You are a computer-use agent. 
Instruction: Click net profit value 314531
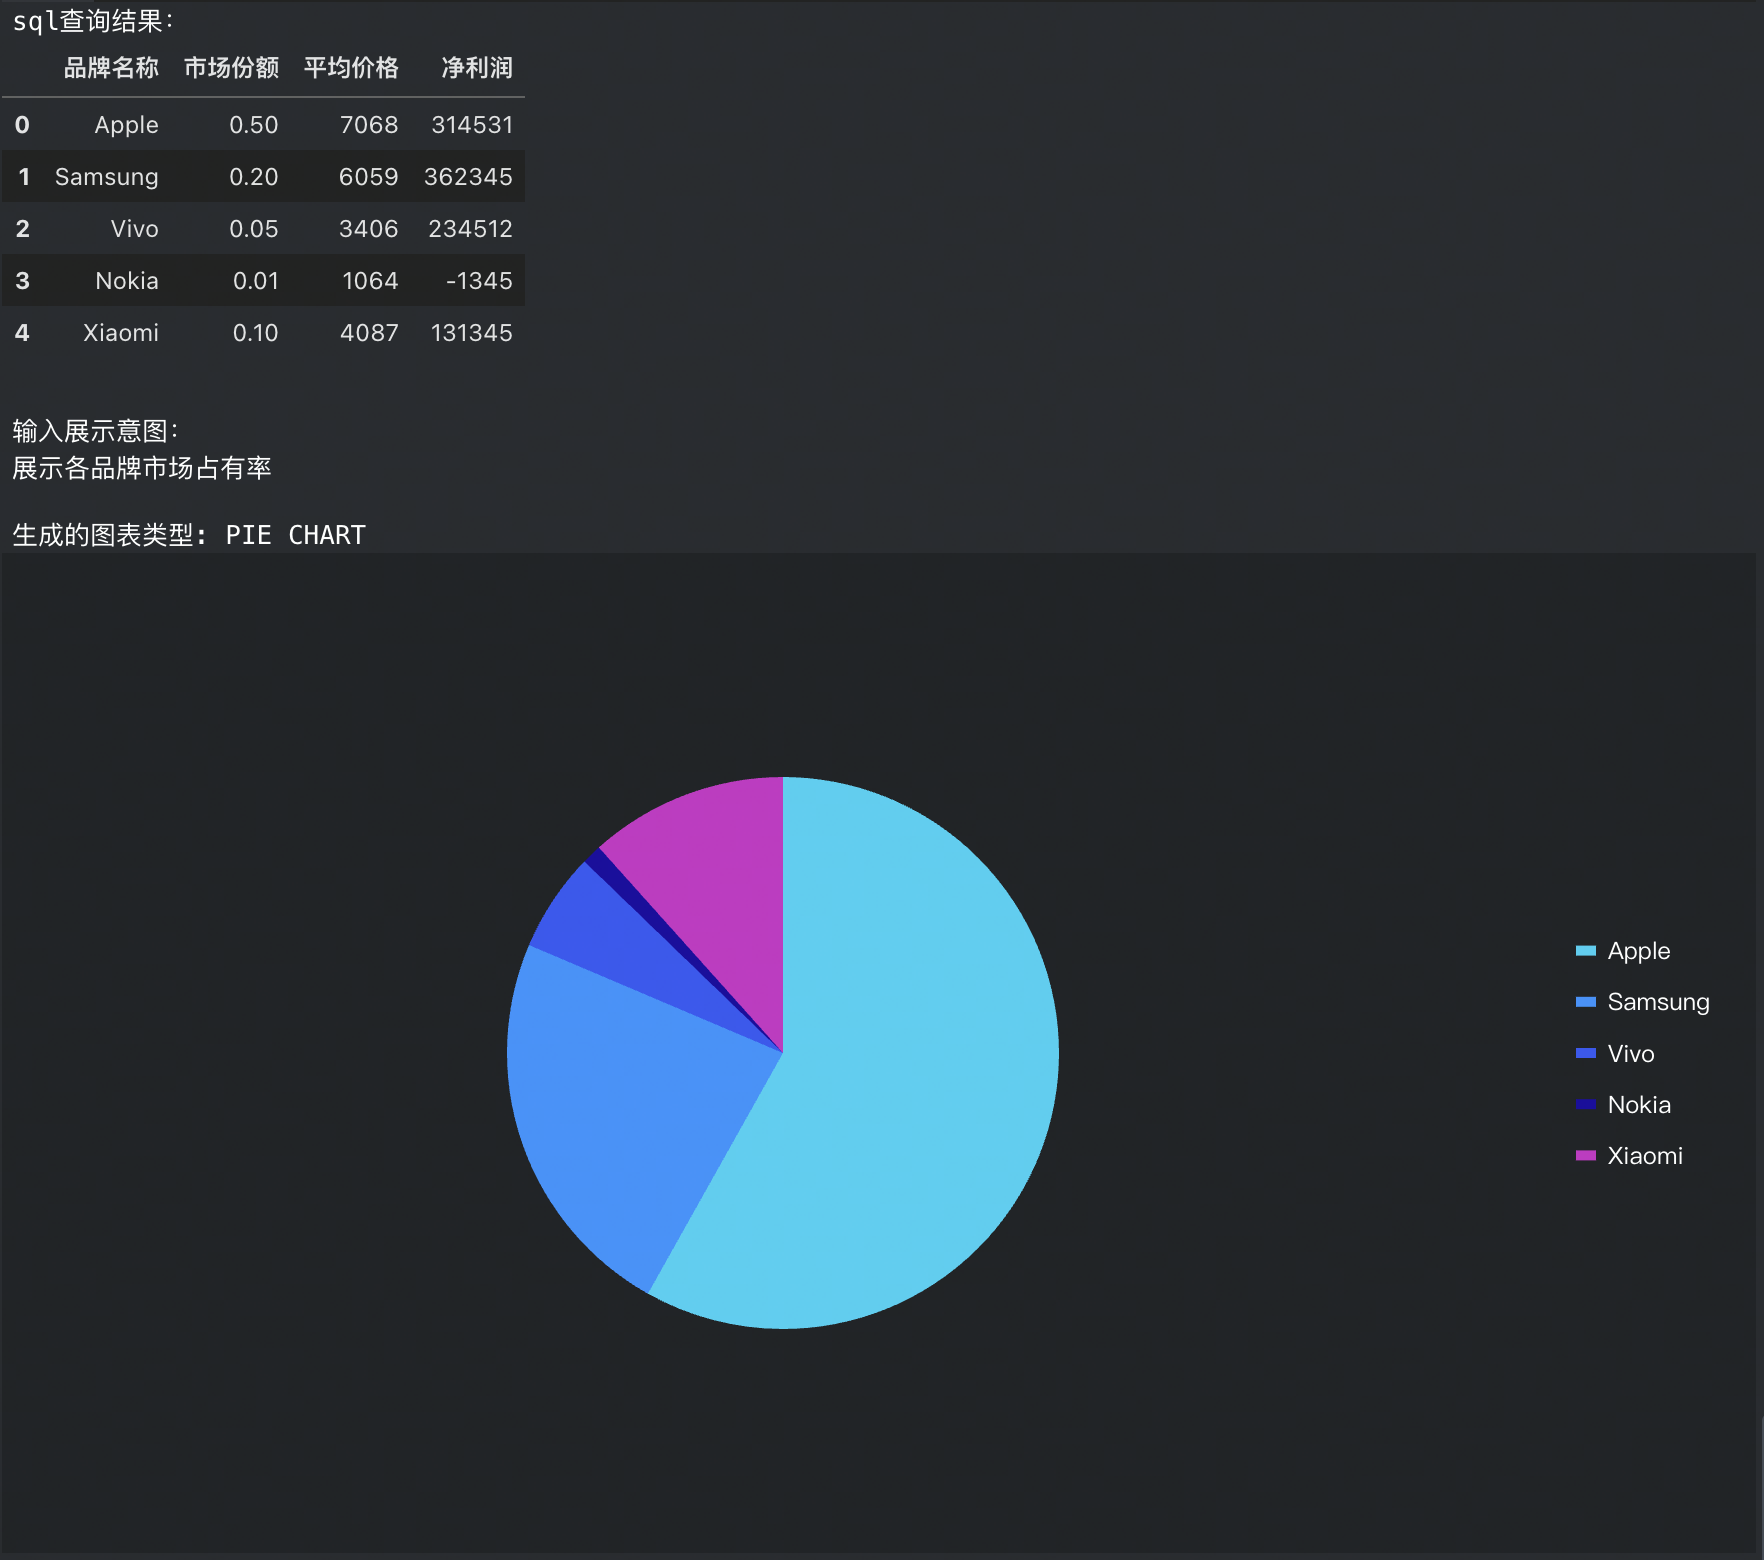tap(472, 125)
